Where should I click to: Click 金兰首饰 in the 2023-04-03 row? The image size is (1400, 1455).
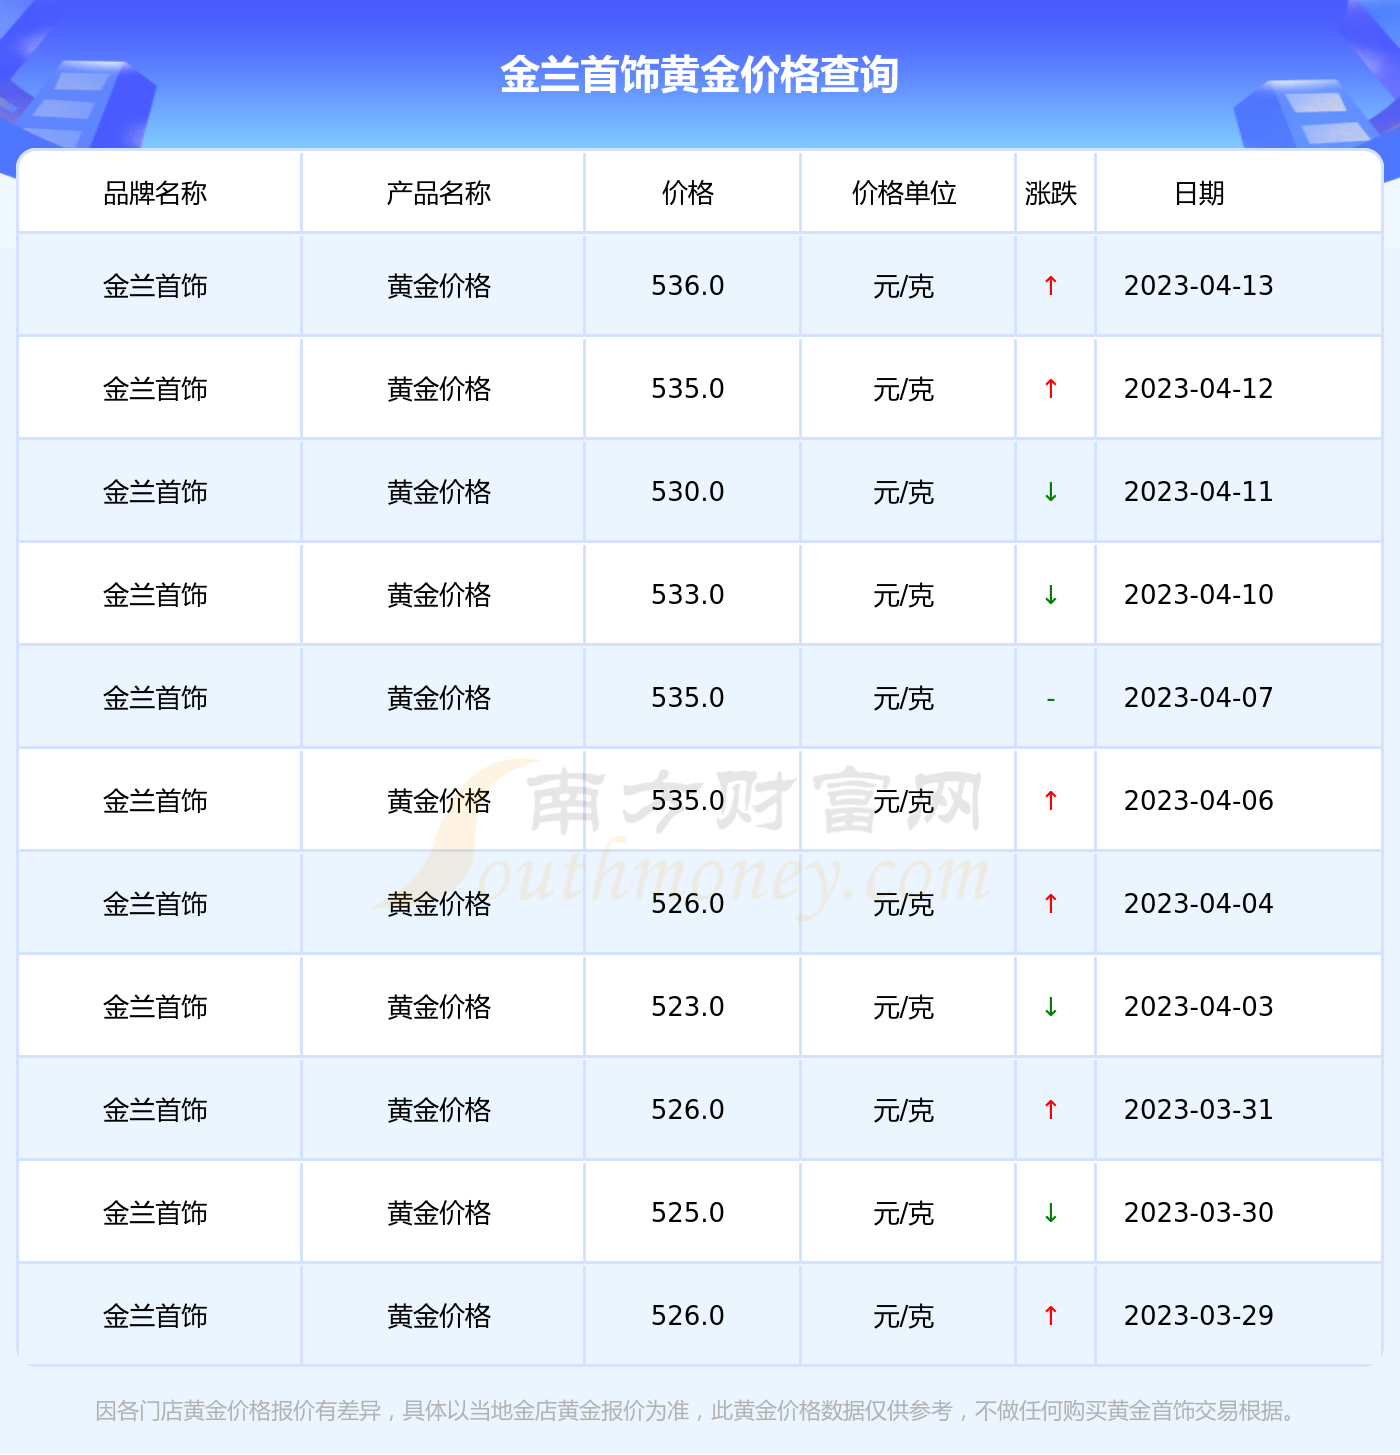[x=155, y=1007]
